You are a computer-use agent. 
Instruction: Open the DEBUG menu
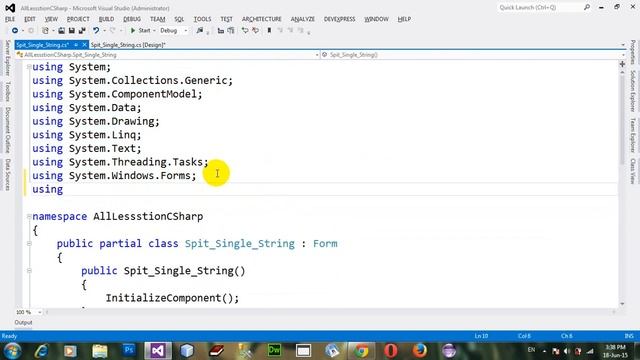(x=132, y=19)
